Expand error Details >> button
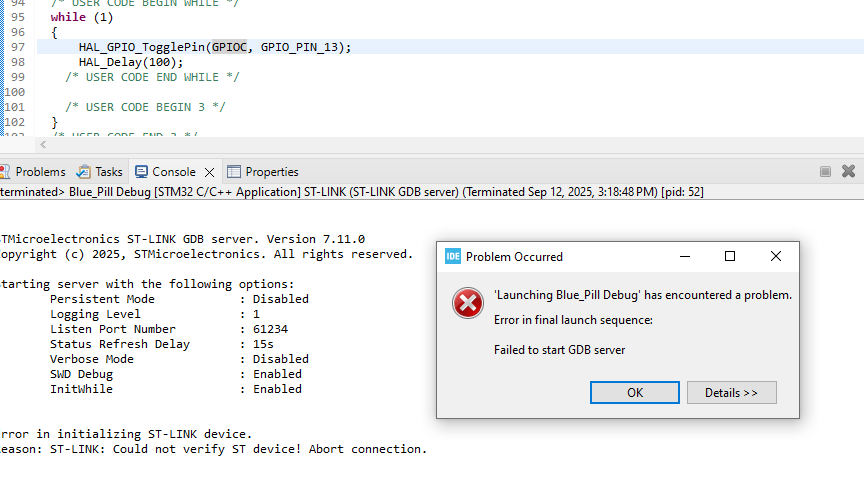Screen dimensions: 864x492 pyautogui.click(x=731, y=392)
